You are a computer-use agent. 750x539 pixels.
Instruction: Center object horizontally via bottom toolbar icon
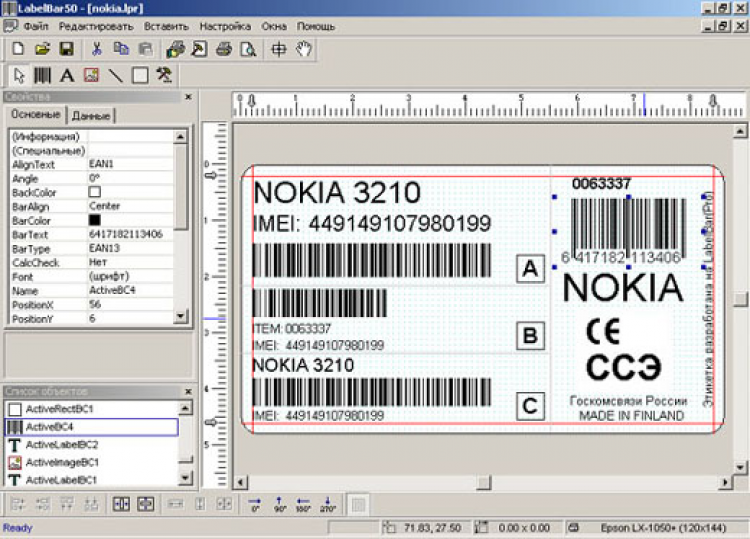[x=121, y=504]
